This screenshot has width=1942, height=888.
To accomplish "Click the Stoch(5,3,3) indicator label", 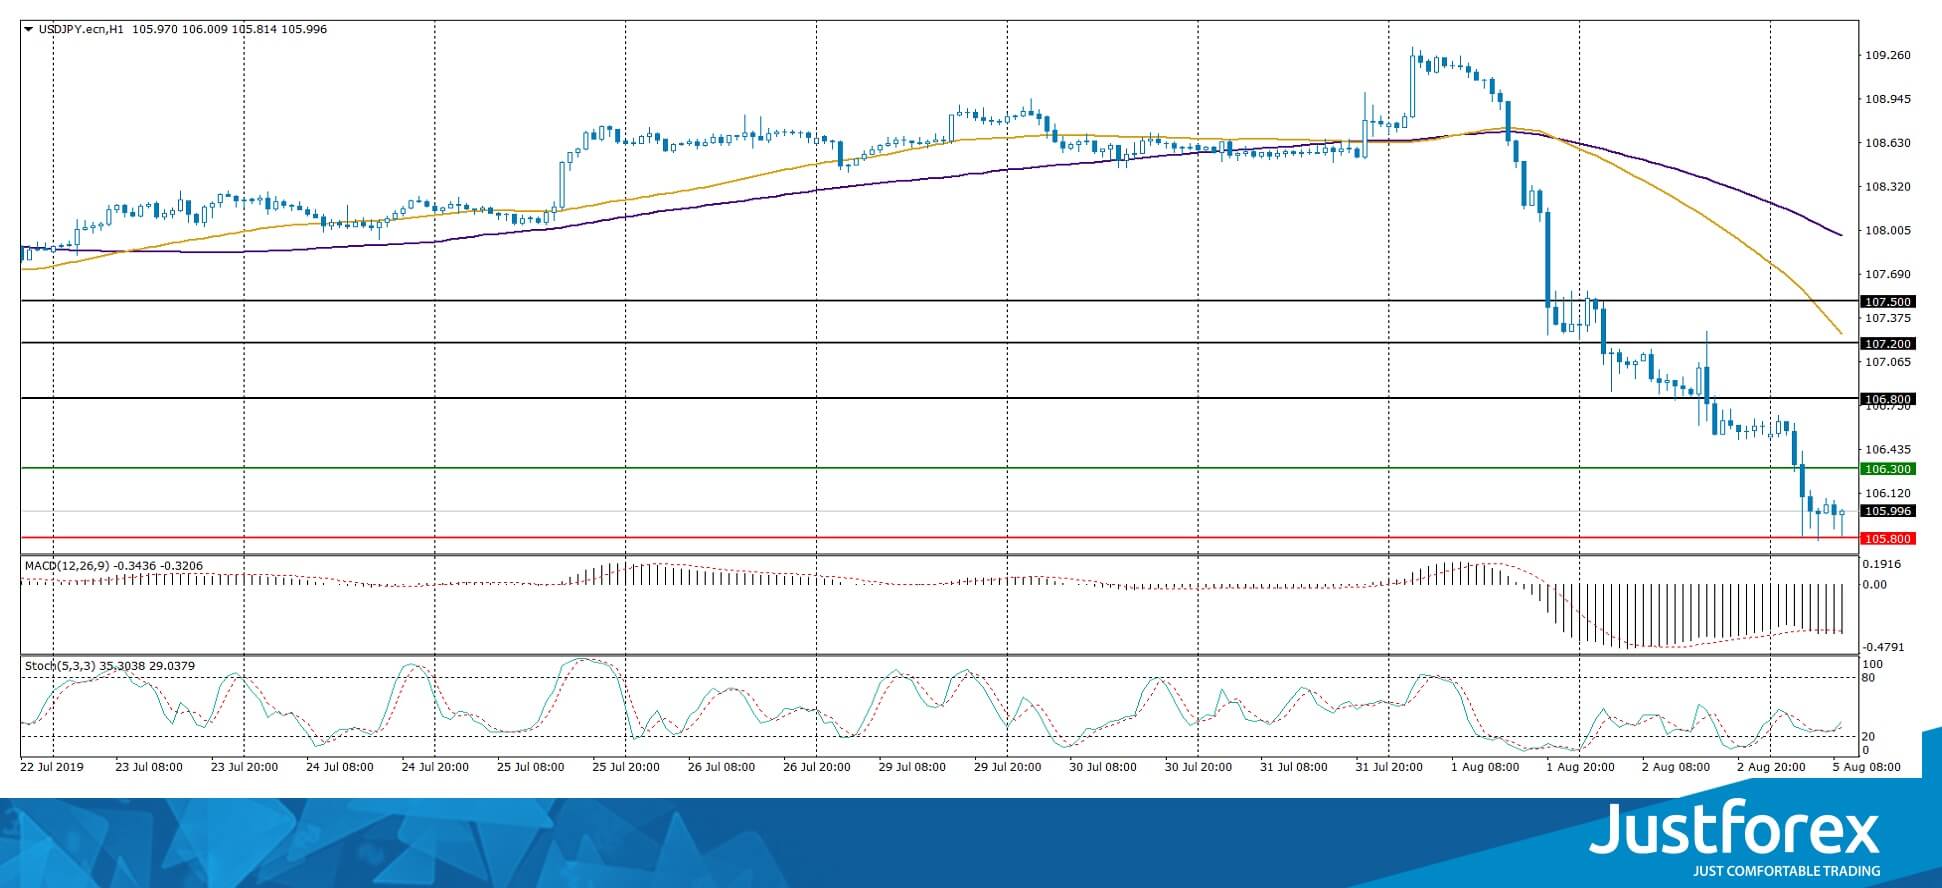I will tap(59, 666).
